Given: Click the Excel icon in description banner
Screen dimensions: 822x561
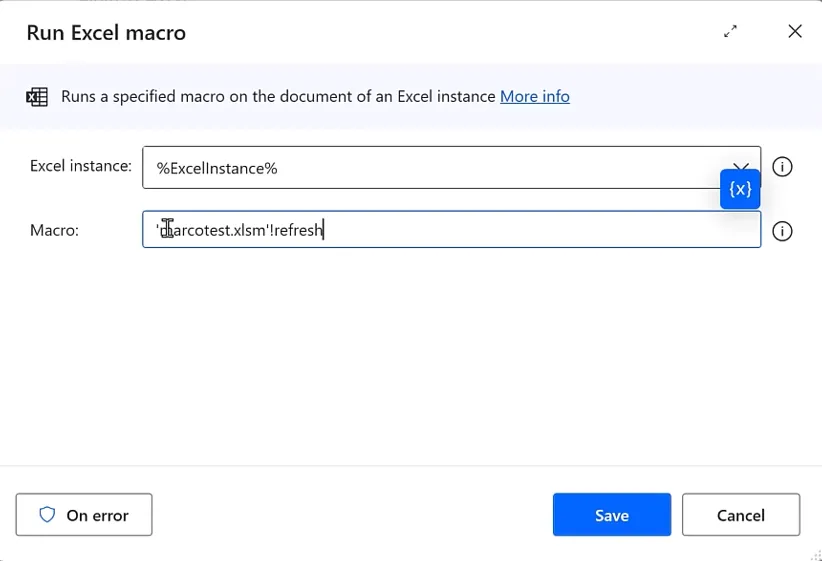Looking at the screenshot, I should (x=37, y=97).
